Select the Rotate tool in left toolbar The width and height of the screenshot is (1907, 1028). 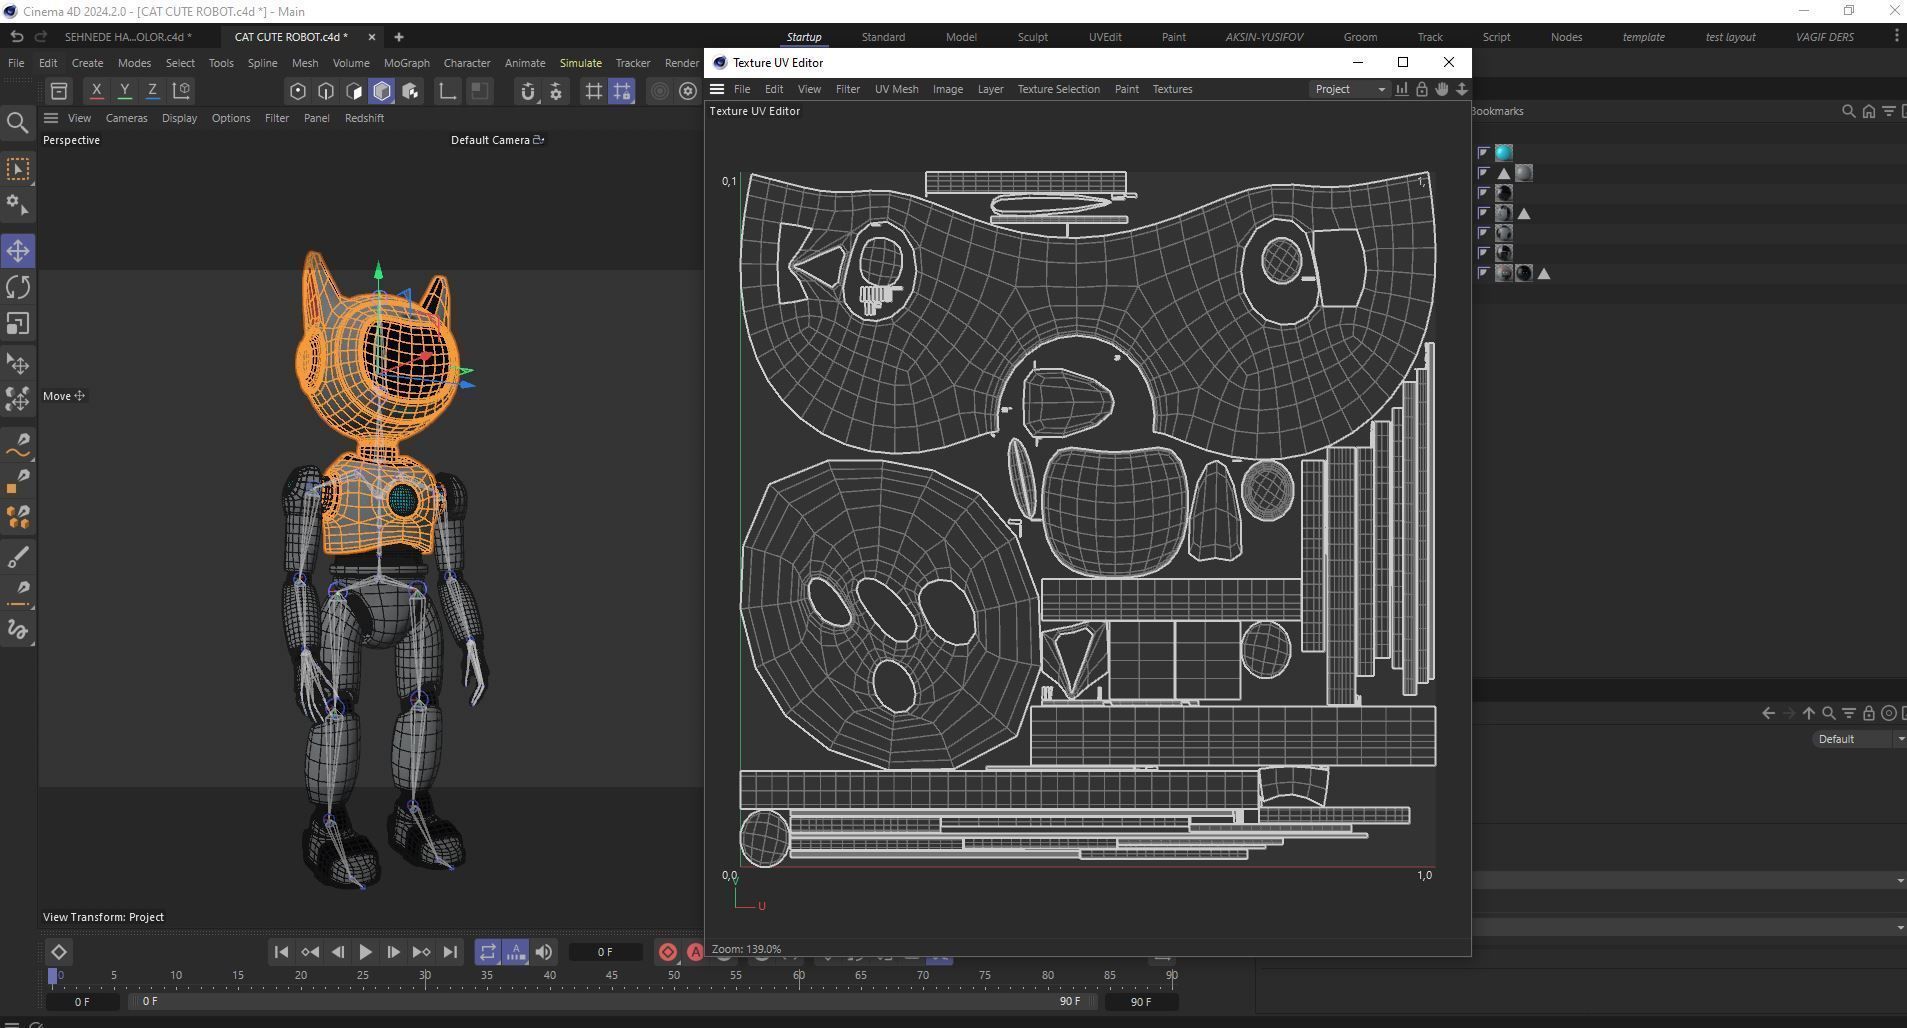pyautogui.click(x=18, y=287)
